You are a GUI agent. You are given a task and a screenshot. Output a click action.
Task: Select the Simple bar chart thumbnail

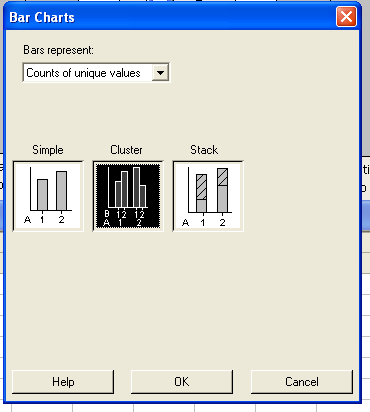point(48,196)
